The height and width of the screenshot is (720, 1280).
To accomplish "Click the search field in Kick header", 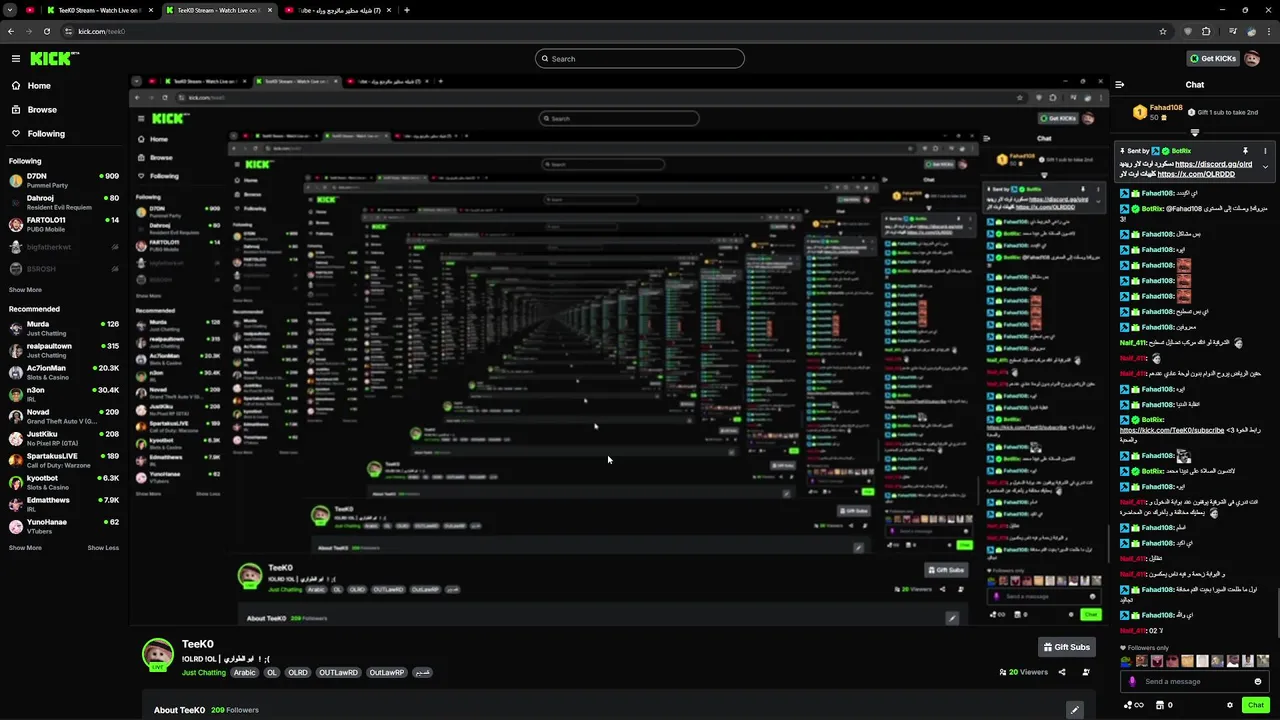I will 640,59.
